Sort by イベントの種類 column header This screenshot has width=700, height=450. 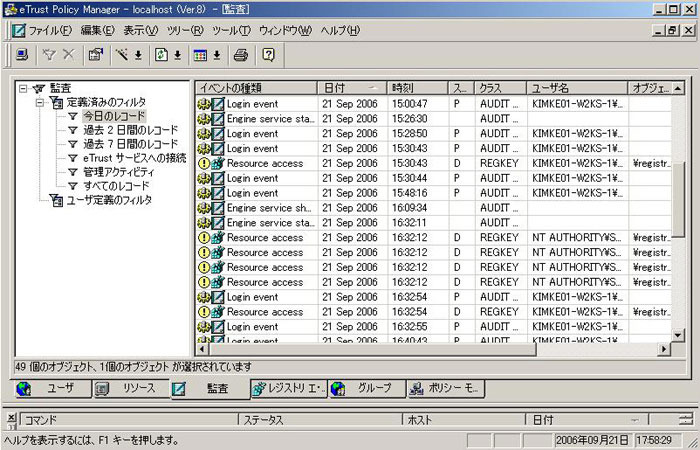click(x=256, y=88)
